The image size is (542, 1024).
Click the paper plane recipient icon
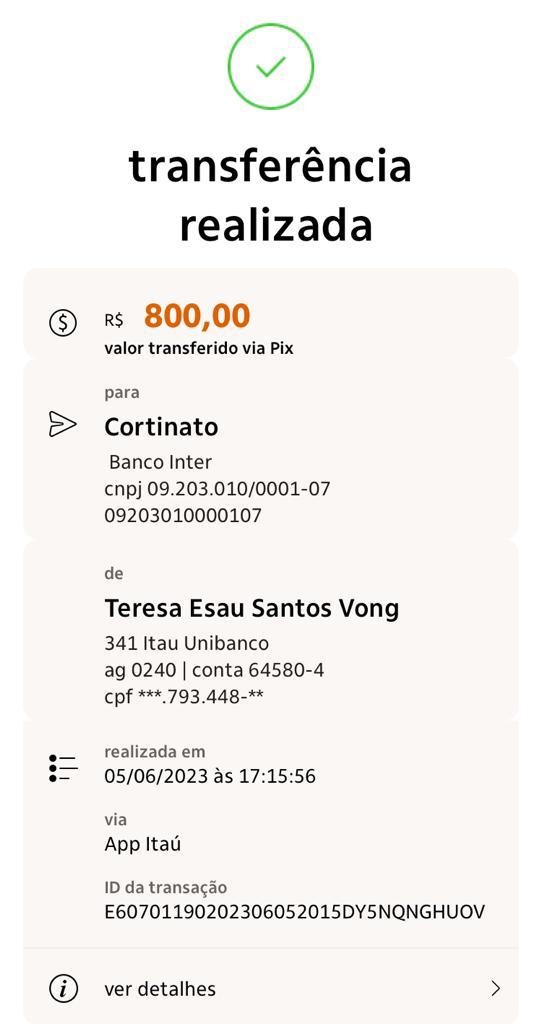[63, 424]
